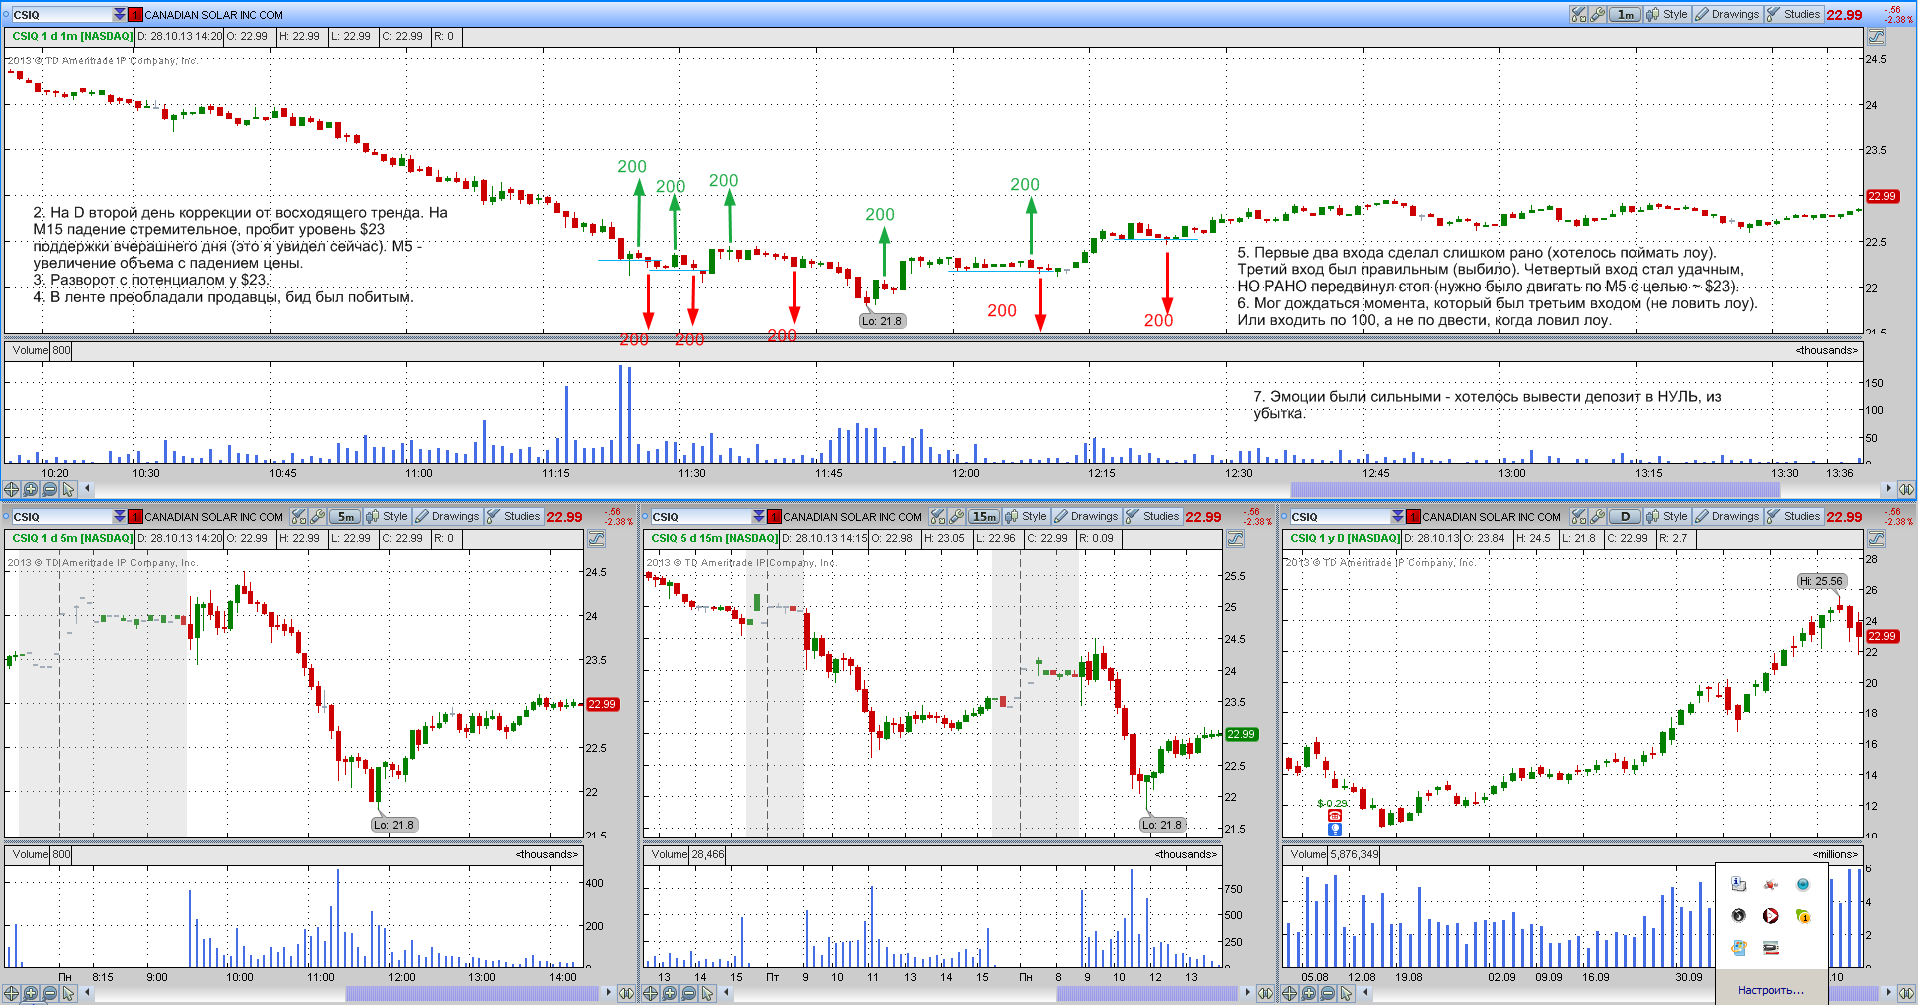1918x1005 pixels.
Task: Click red play-button tray icon in popup
Action: click(1770, 915)
